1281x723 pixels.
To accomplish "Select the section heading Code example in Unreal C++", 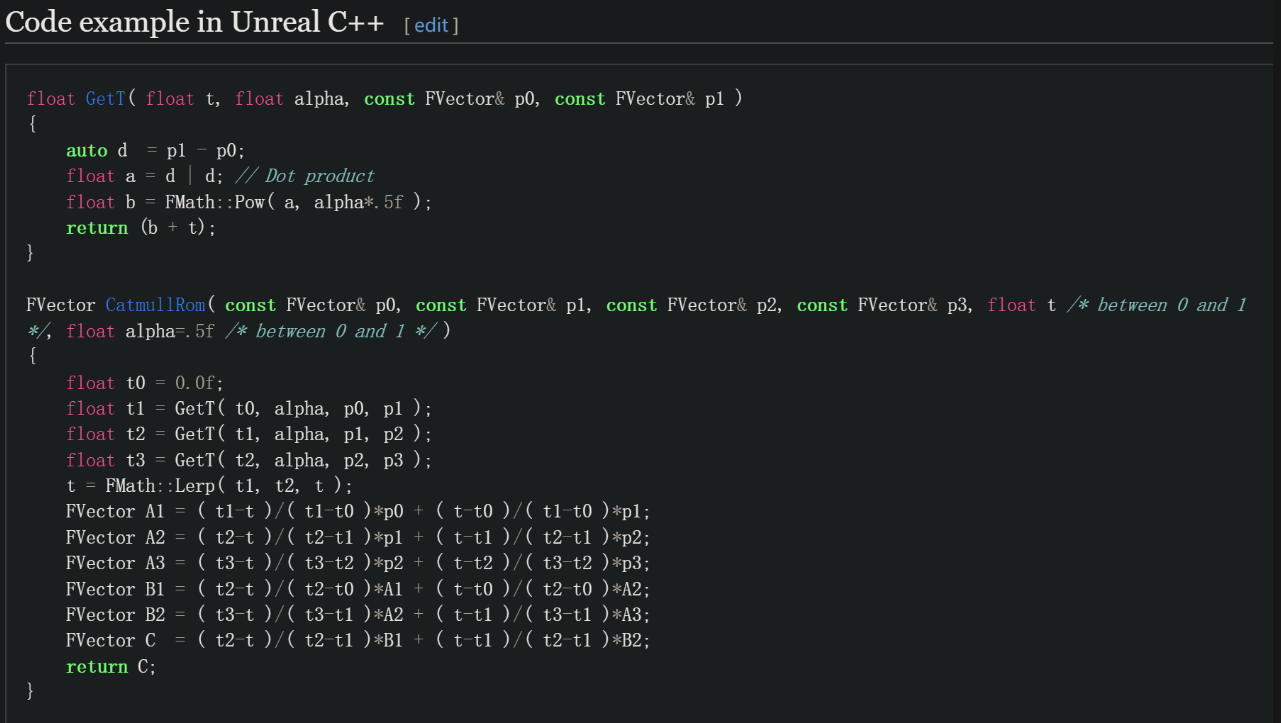I will click(x=195, y=21).
